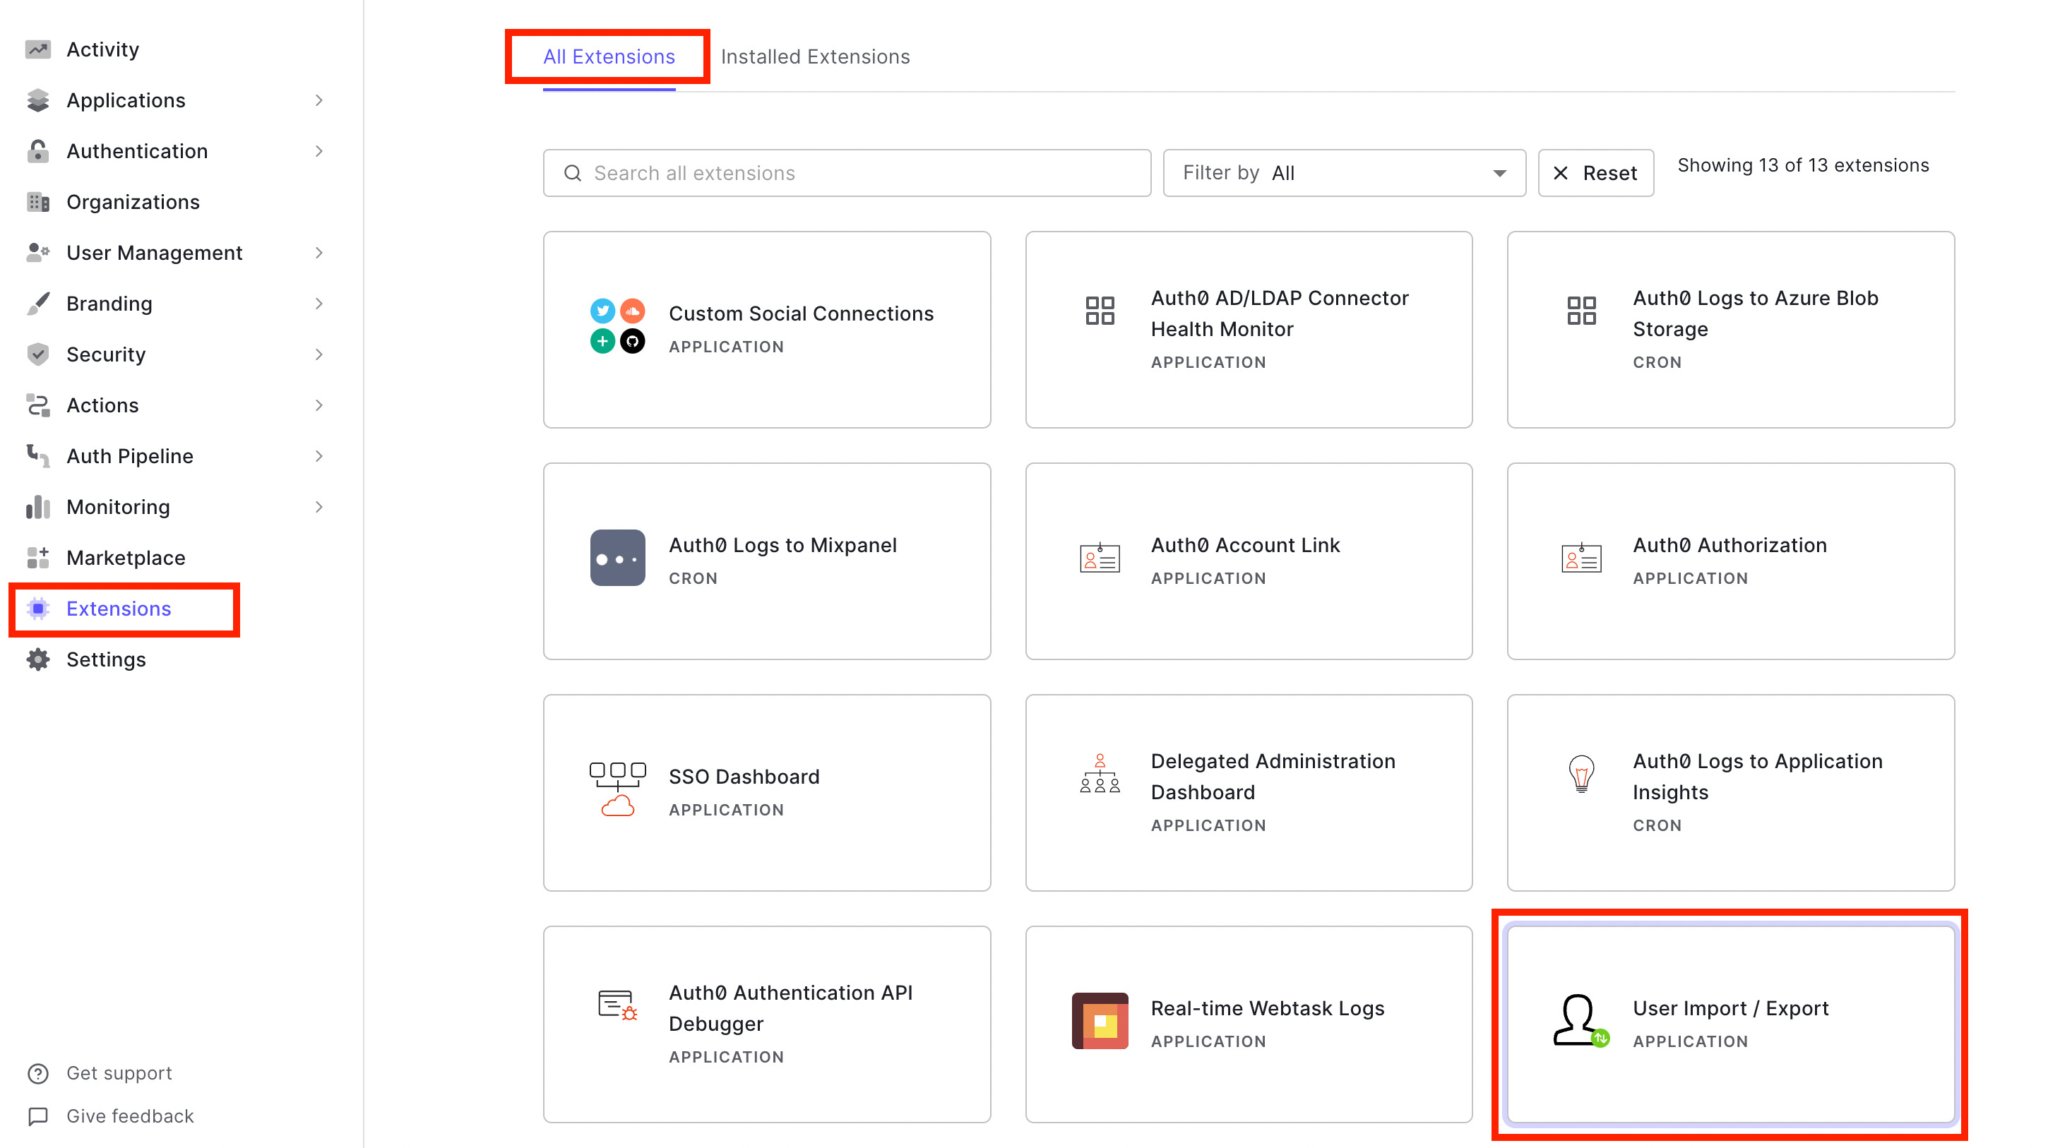Expand the Applications menu chevron
2048x1148 pixels.
click(319, 100)
